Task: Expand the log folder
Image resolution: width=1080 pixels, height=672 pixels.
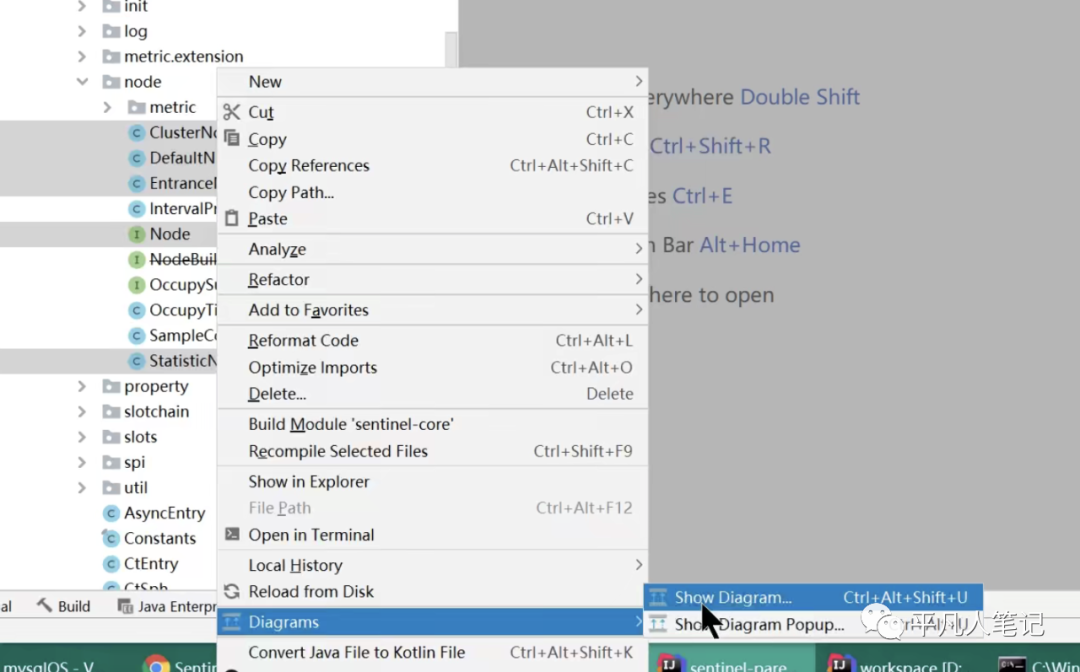Action: pyautogui.click(x=82, y=31)
